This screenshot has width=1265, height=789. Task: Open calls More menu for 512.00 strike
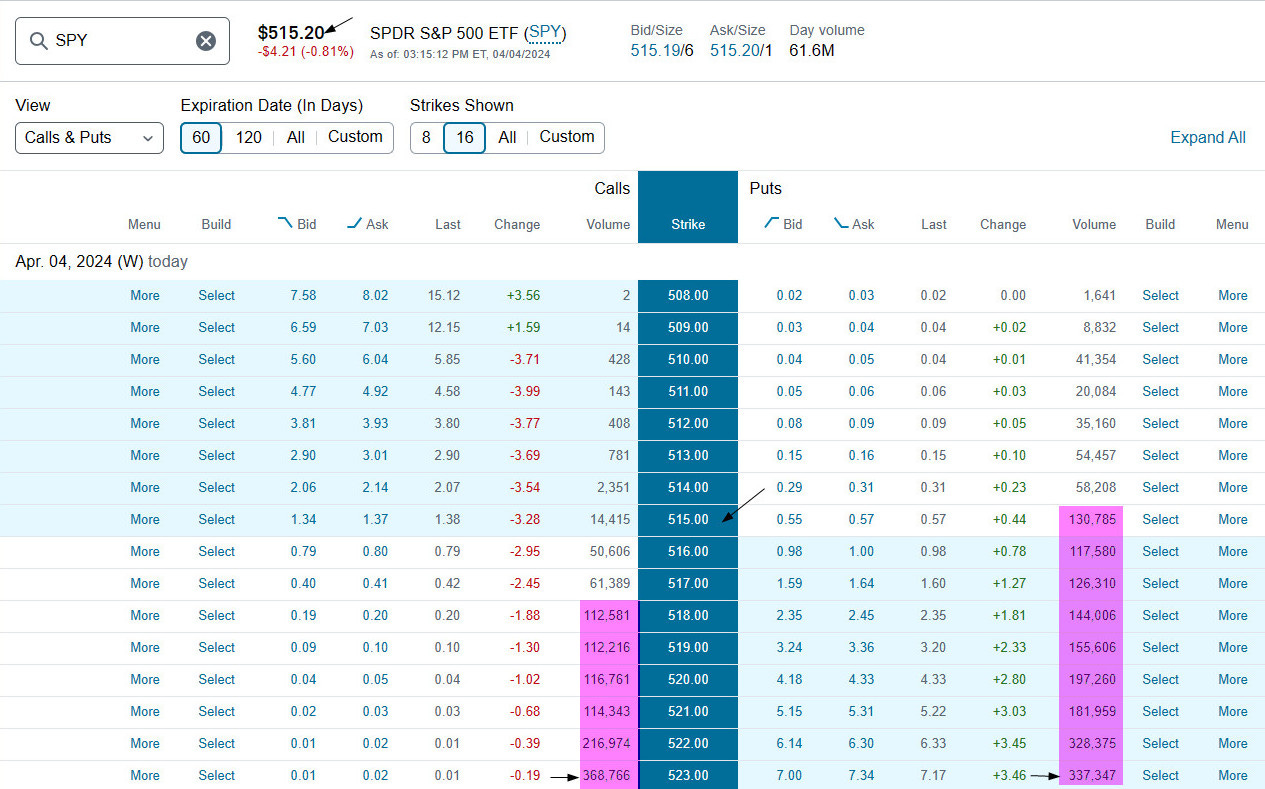coord(145,424)
